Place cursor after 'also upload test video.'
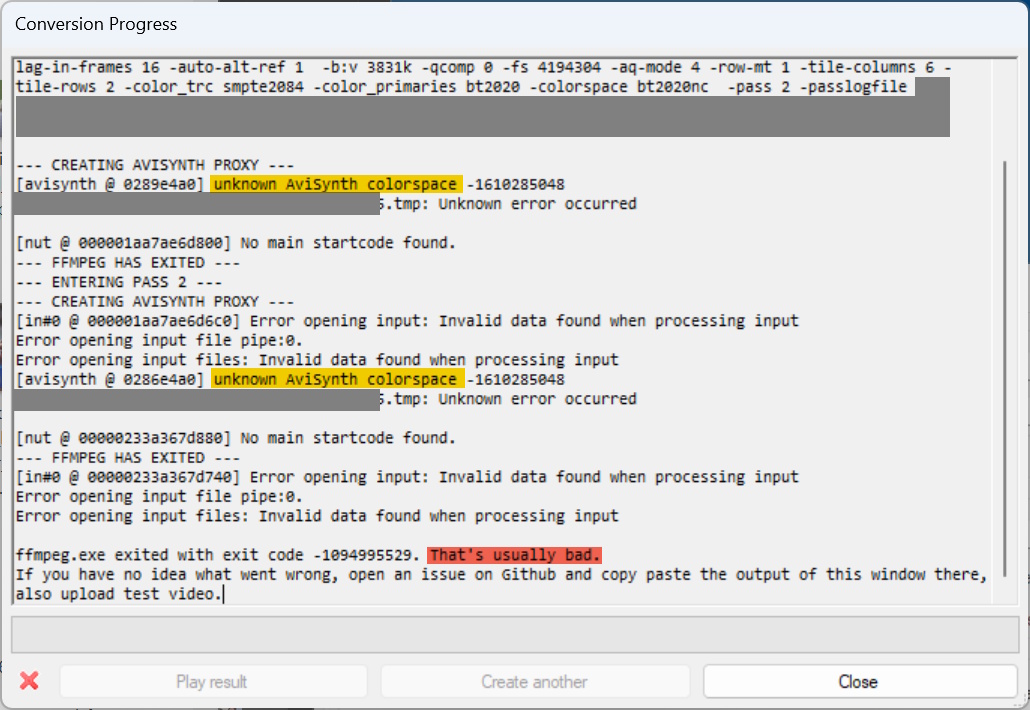Viewport: 1030px width, 710px height. pos(223,594)
